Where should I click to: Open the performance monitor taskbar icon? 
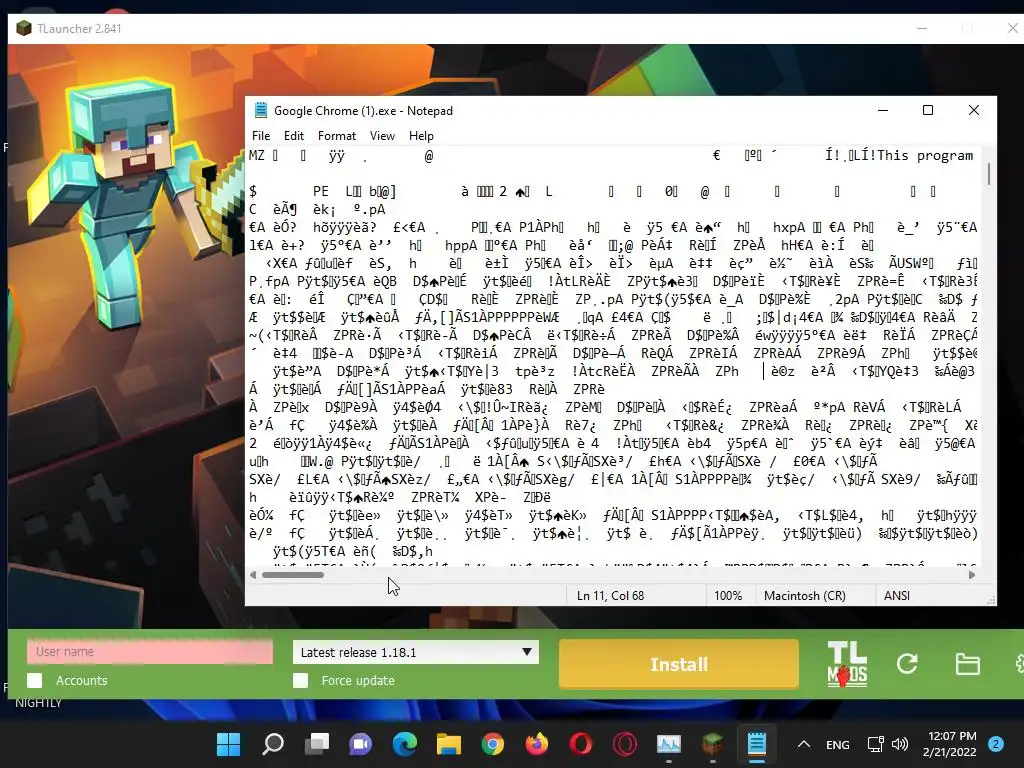pyautogui.click(x=669, y=744)
